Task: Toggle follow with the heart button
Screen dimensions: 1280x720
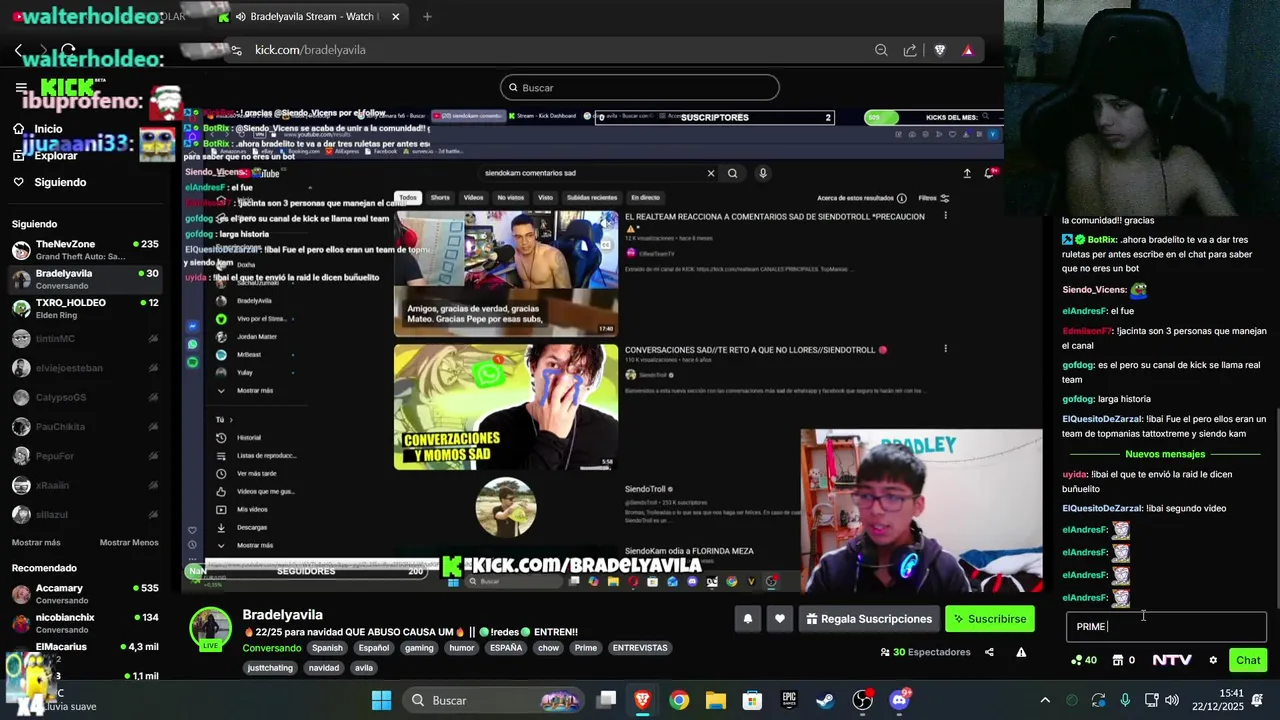Action: coord(780,619)
